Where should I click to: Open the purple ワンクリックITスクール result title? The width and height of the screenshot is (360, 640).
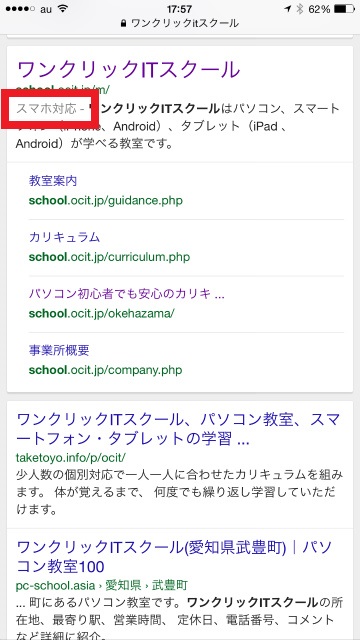click(129, 69)
